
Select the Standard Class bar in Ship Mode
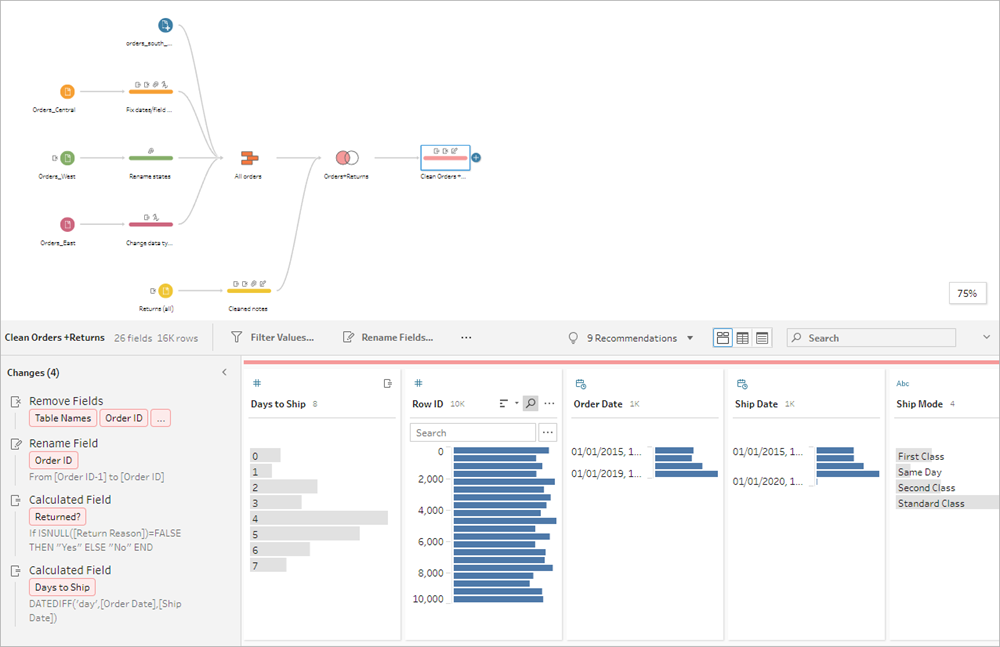pyautogui.click(x=946, y=503)
